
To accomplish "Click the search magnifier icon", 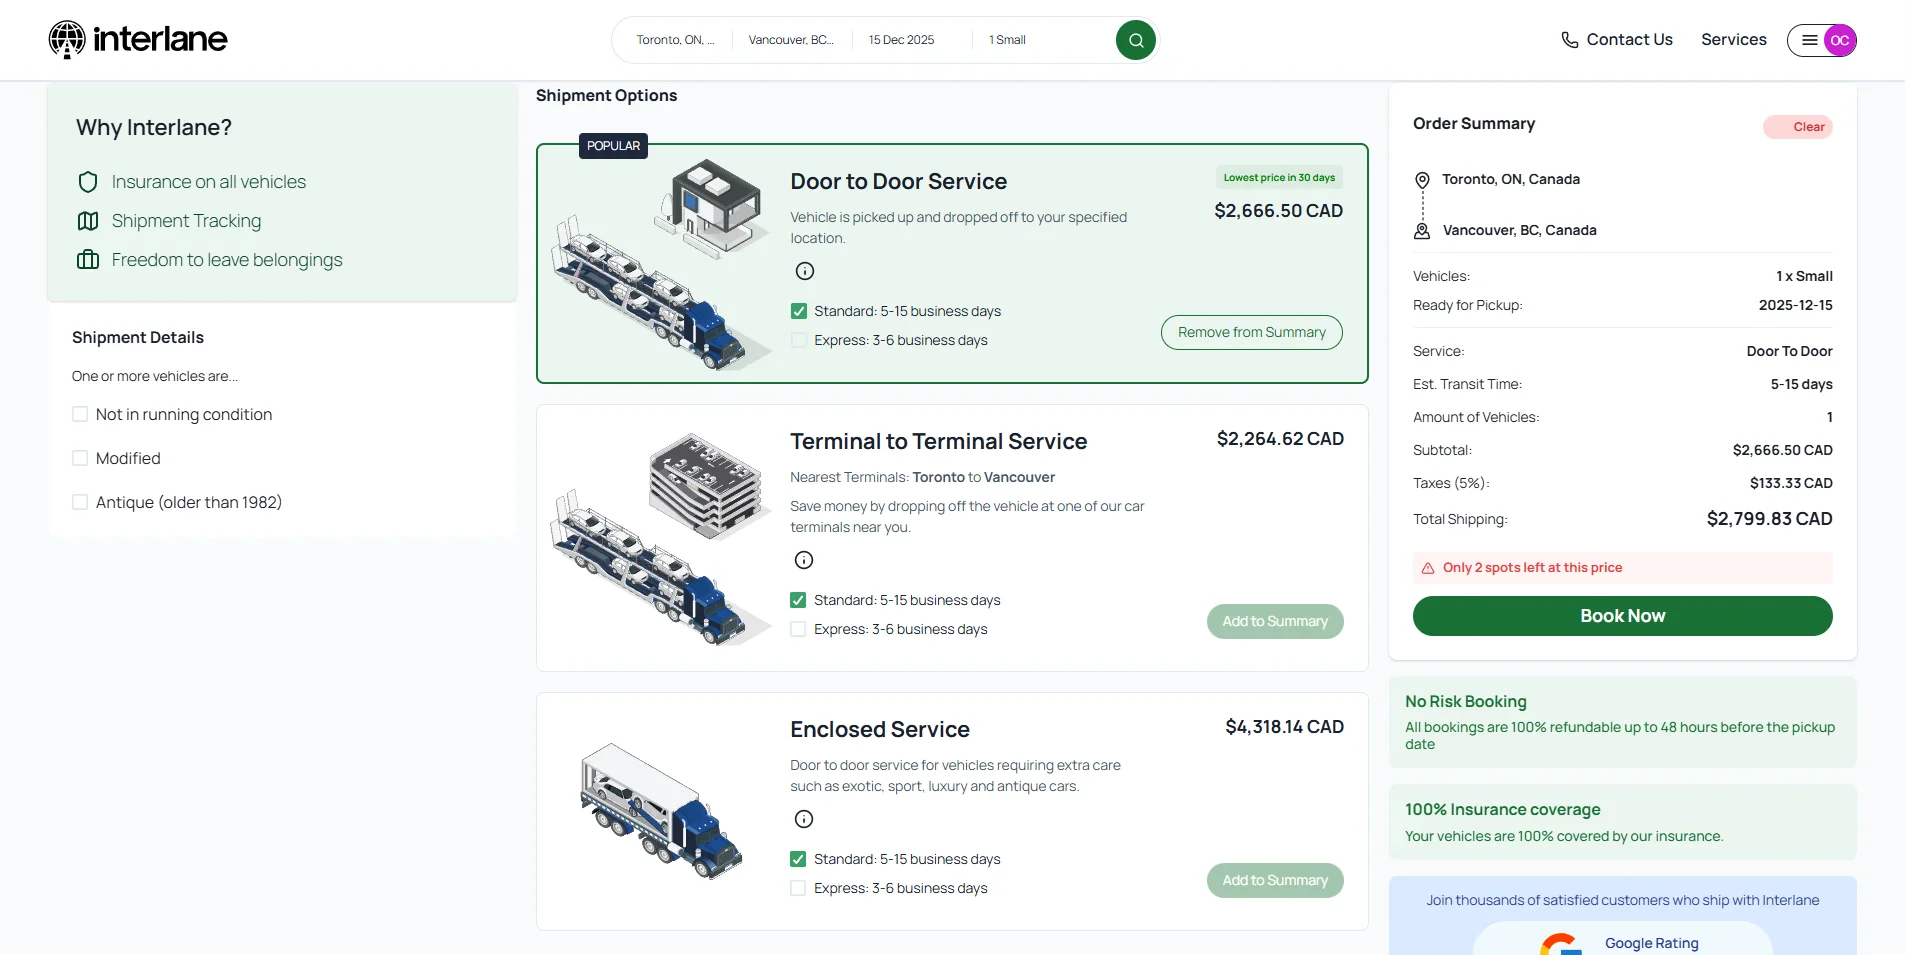I will click(1135, 39).
